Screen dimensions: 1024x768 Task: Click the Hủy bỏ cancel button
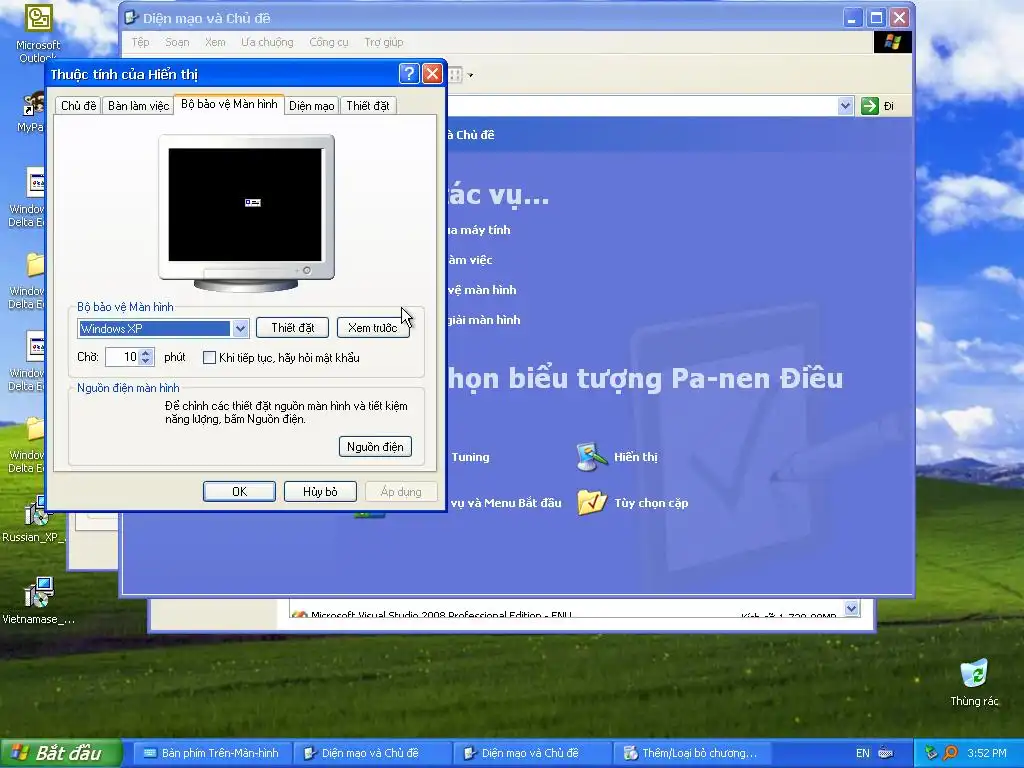[x=320, y=491]
